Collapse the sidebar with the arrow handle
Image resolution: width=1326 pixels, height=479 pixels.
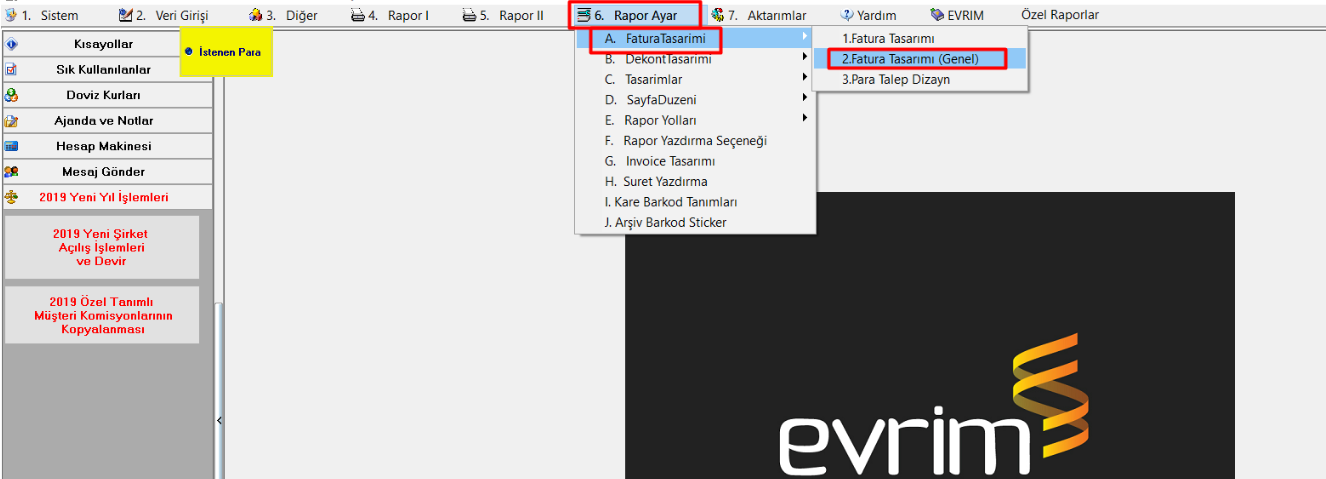220,421
